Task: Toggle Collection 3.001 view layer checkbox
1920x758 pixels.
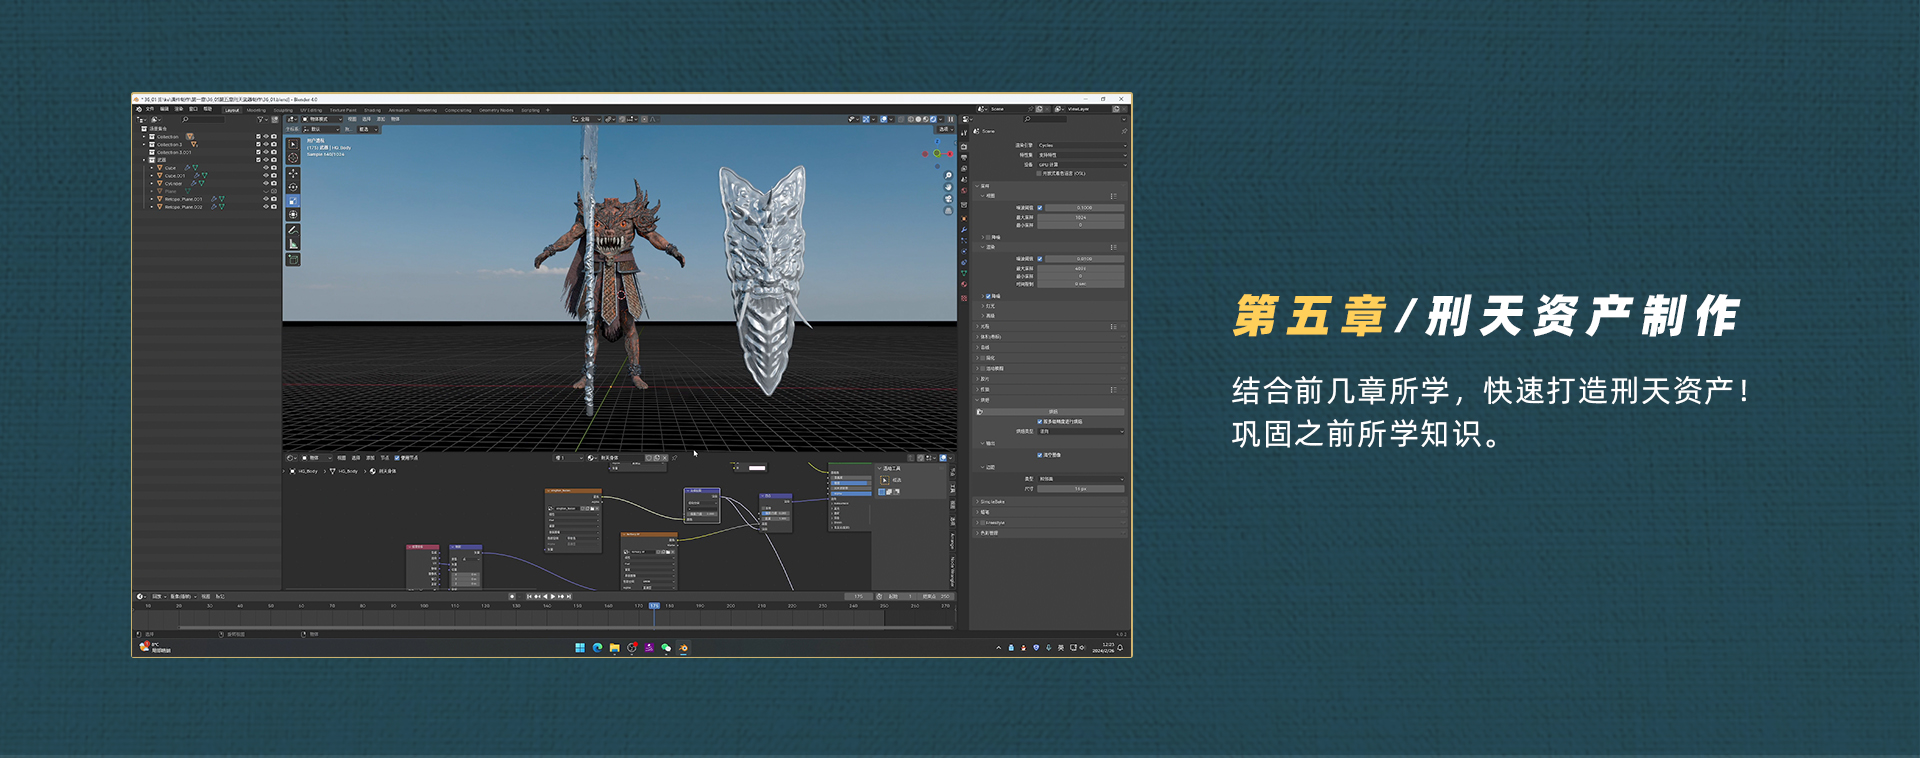Action: click(258, 152)
